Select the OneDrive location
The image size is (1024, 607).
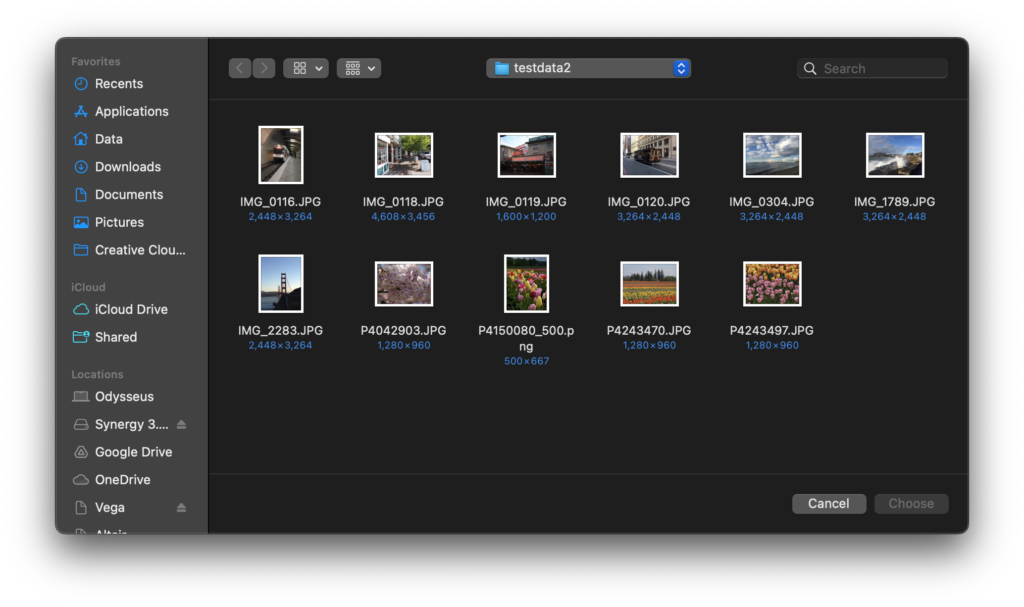[x=122, y=480]
